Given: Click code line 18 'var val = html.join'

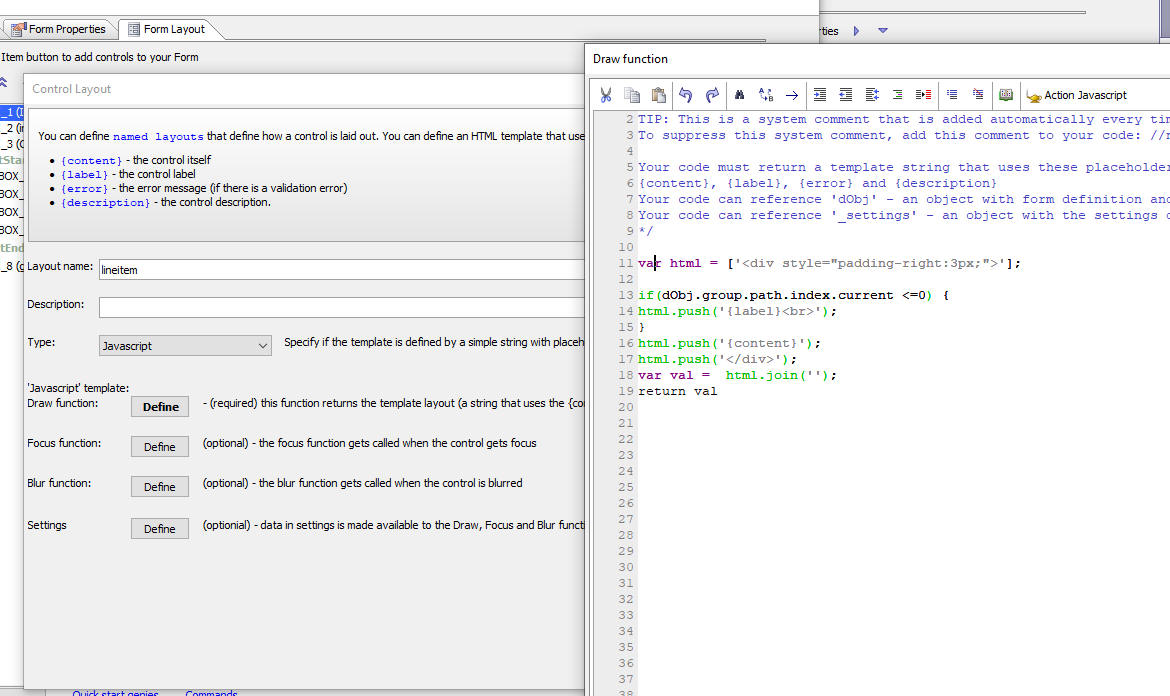Looking at the screenshot, I should (x=737, y=375).
